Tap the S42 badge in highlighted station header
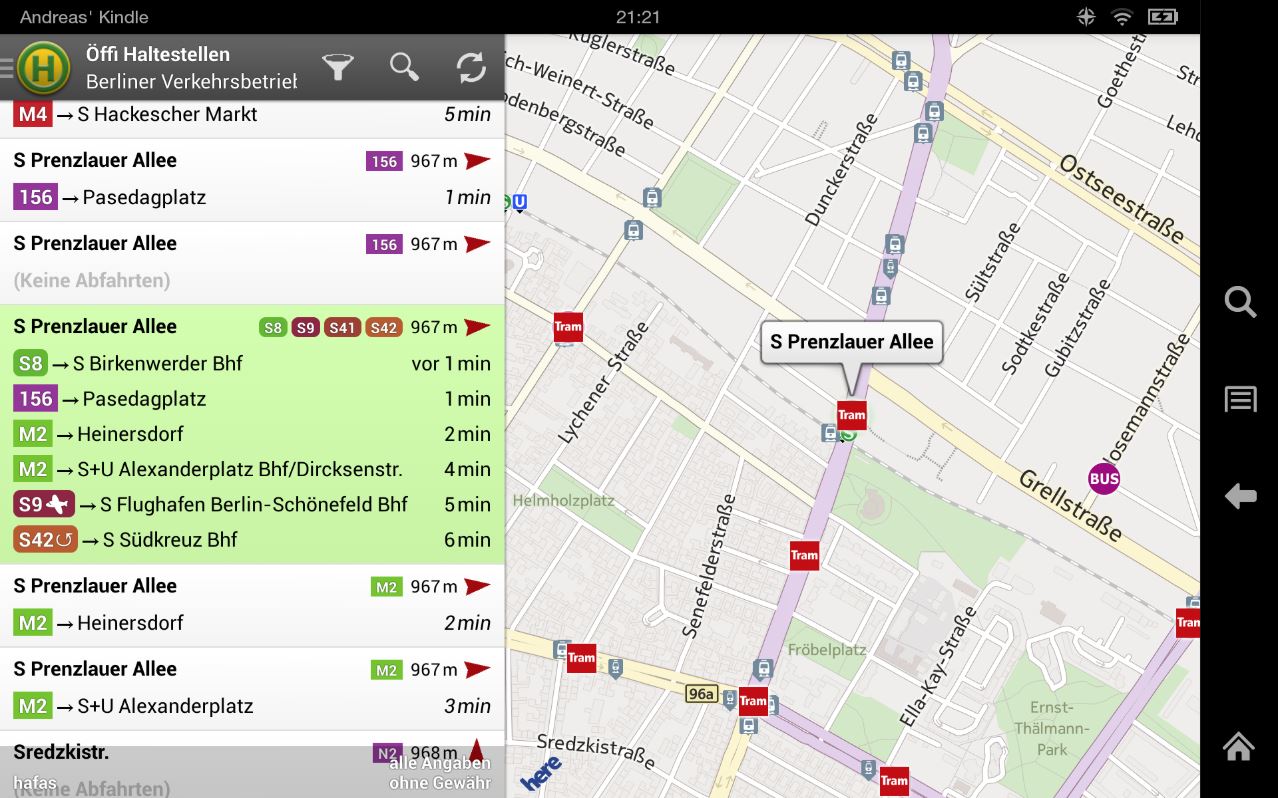 (x=383, y=327)
